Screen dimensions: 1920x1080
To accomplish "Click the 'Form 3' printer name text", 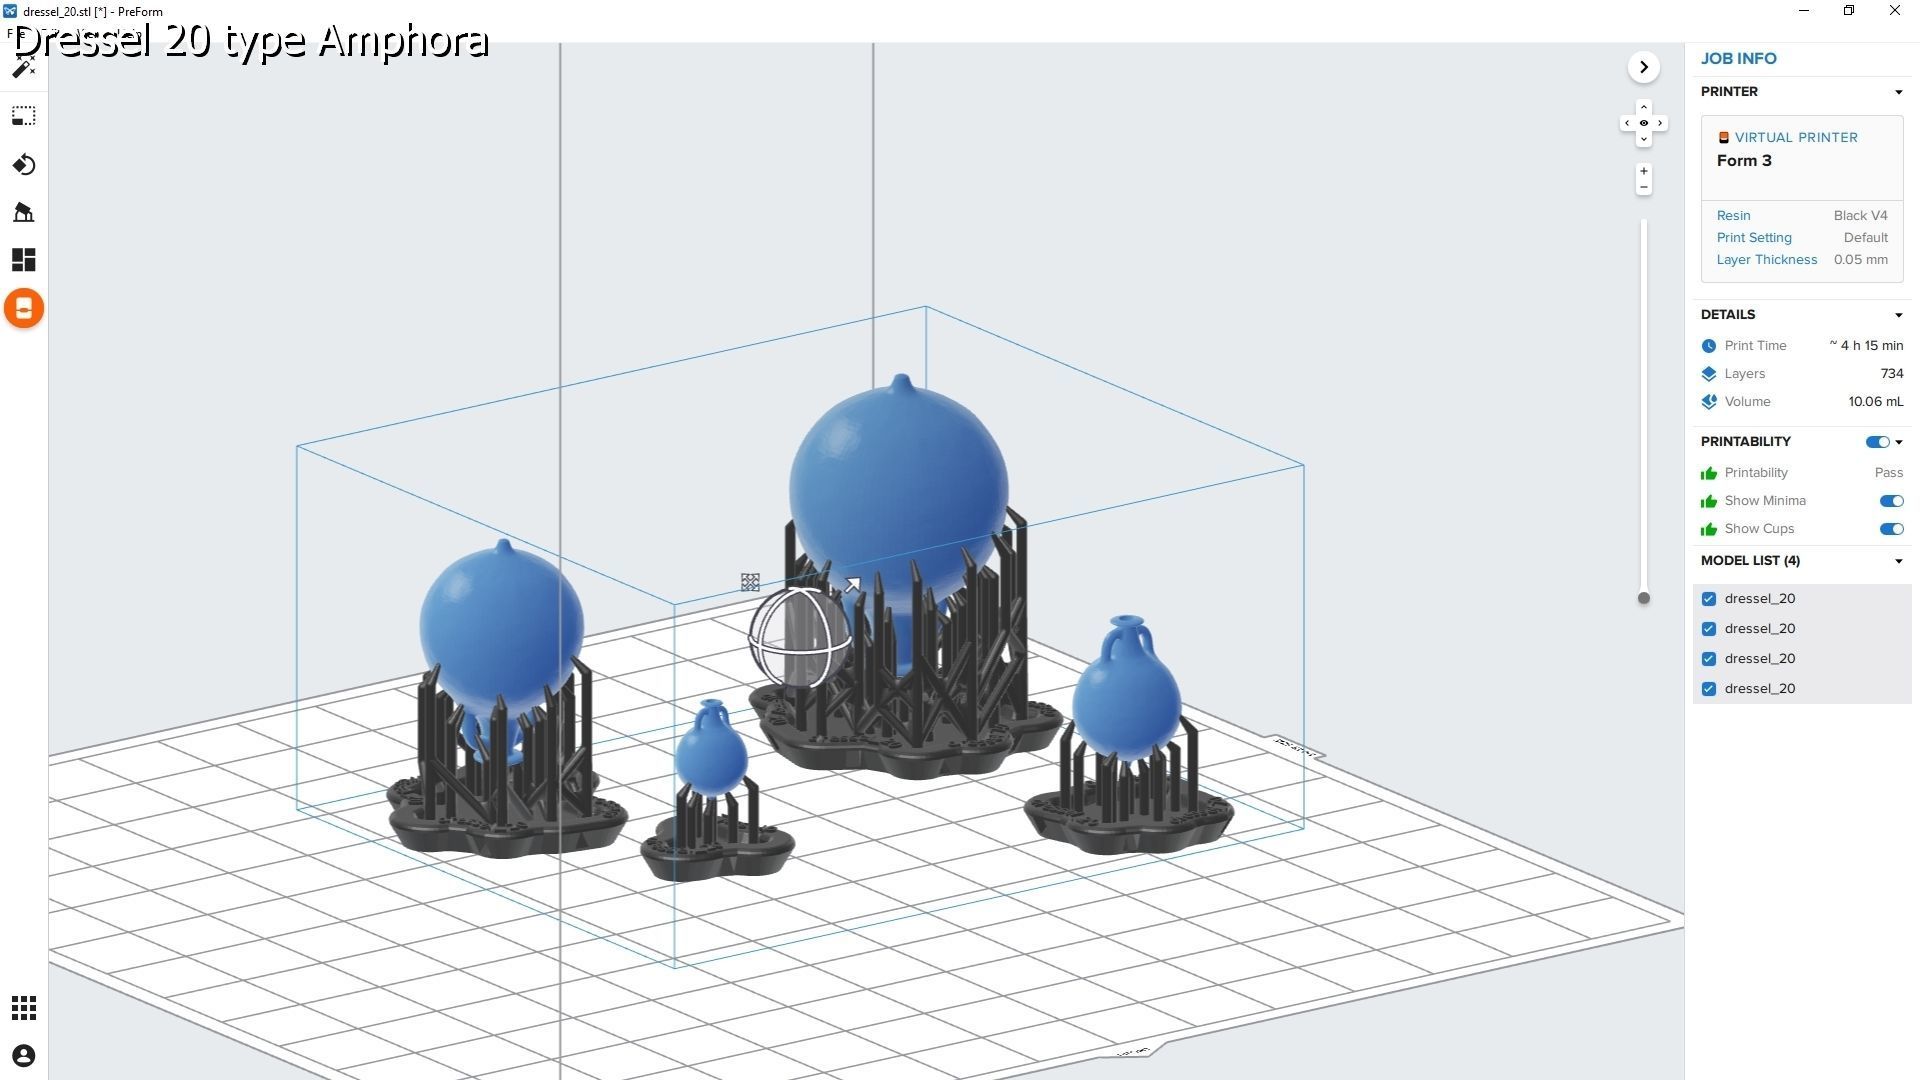I will [x=1744, y=161].
